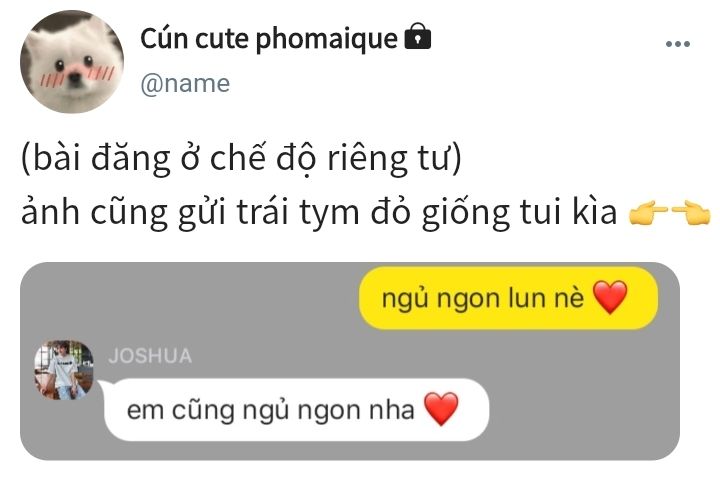Viewport: 720px width, 482px height.
Task: Click the '(bài đăng ở chế độ riêng tư)' text
Action: (241, 158)
